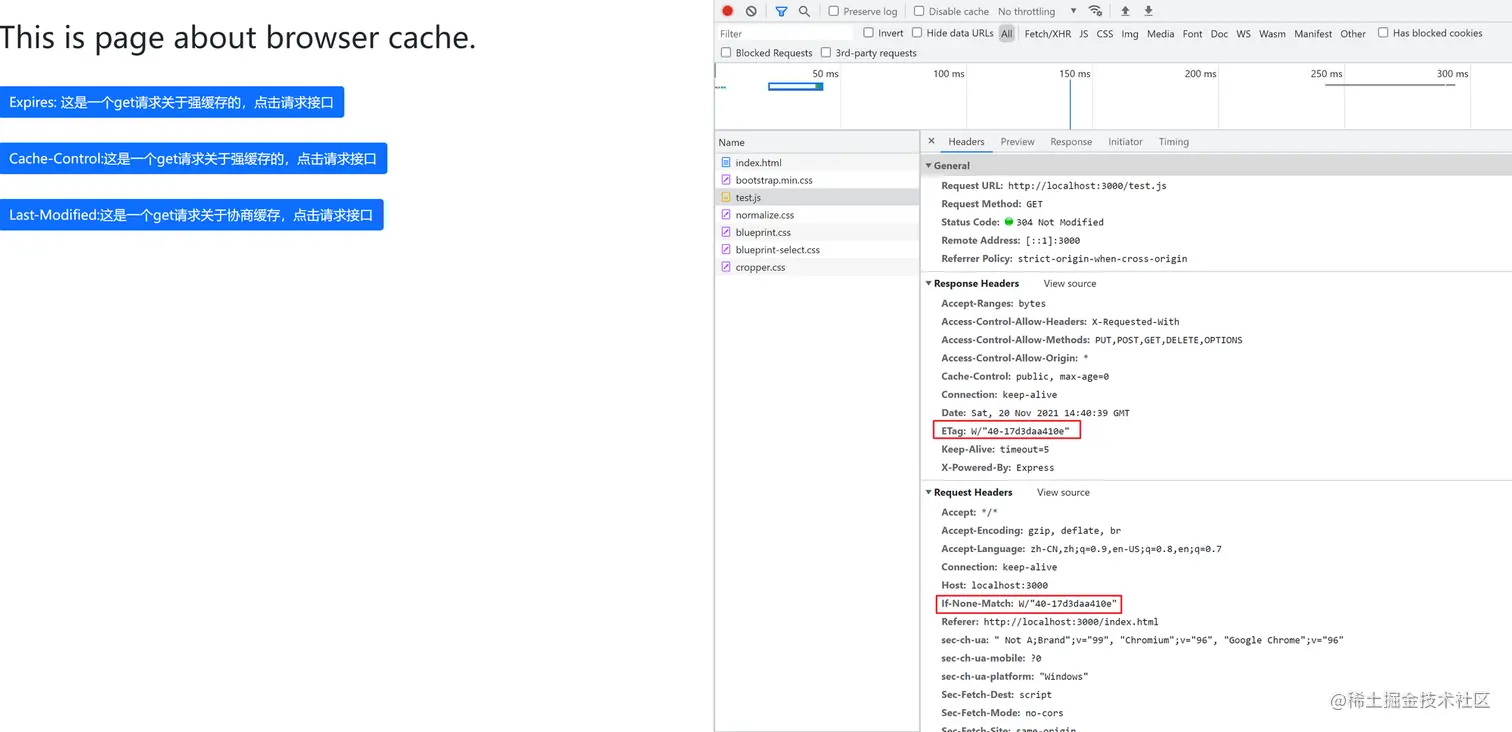View source of Response Headers
This screenshot has width=1512, height=732.
tap(1070, 284)
